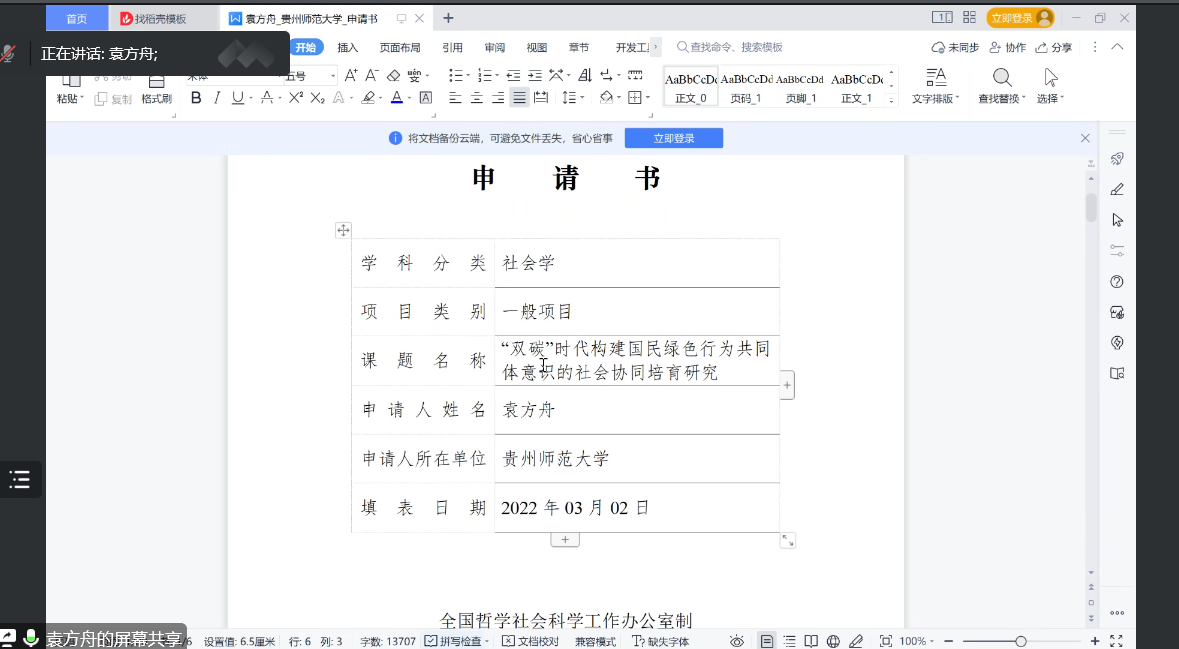Open the 页面布局 Page Layout tab
The width and height of the screenshot is (1179, 649).
400,47
